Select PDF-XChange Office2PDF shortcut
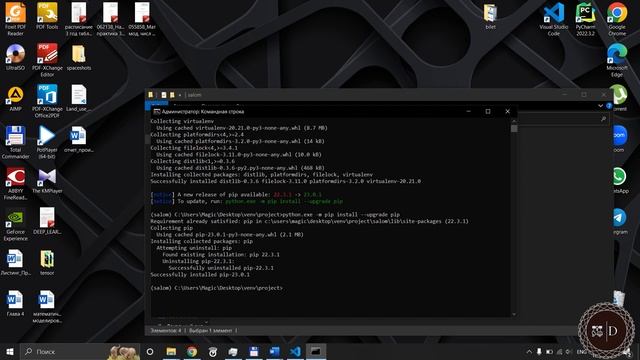640x360 pixels. (x=47, y=101)
